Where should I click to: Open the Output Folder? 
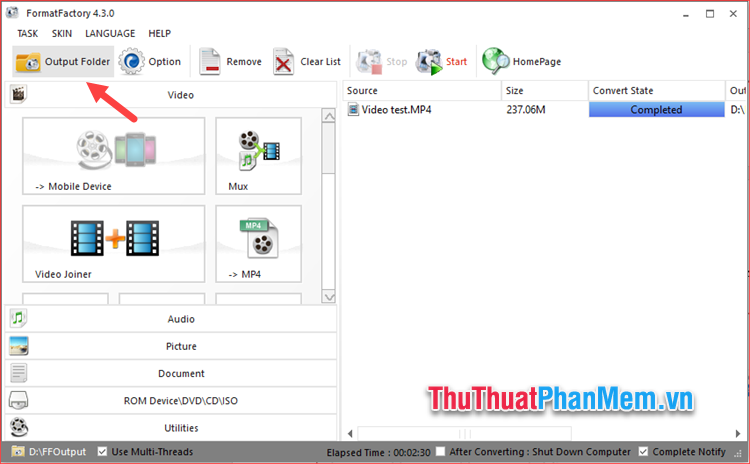coord(63,62)
